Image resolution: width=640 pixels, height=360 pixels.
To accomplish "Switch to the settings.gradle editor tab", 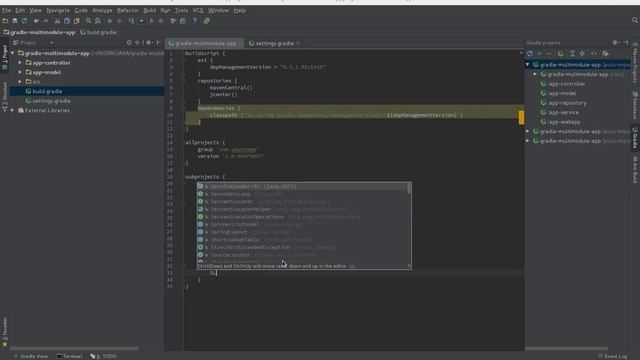I will [x=274, y=43].
